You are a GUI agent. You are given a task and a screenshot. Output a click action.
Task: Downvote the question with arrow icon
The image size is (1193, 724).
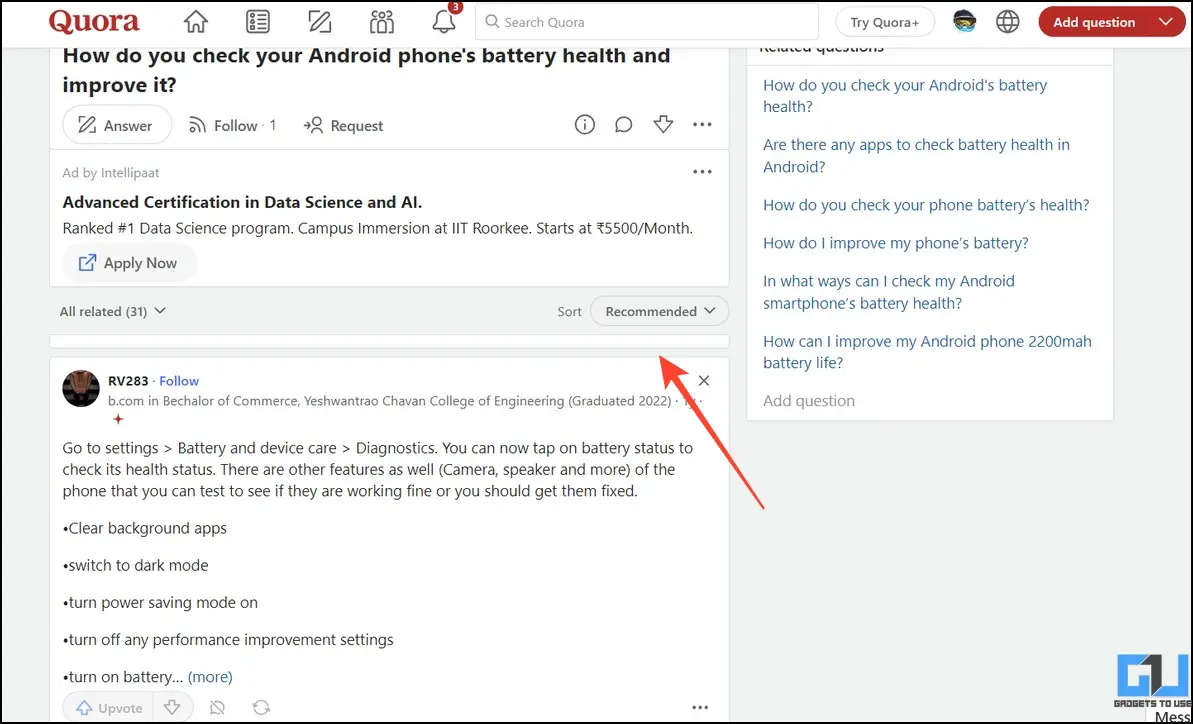pyautogui.click(x=663, y=125)
